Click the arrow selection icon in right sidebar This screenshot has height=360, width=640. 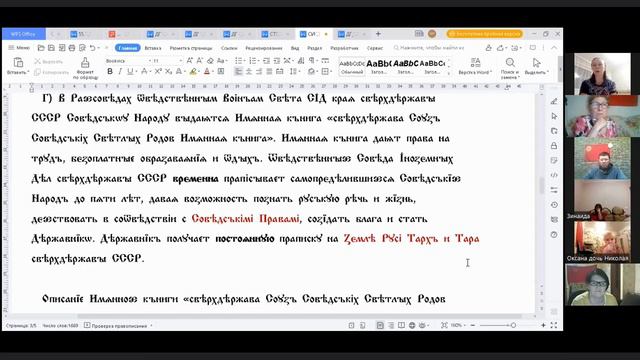pyautogui.click(x=554, y=116)
